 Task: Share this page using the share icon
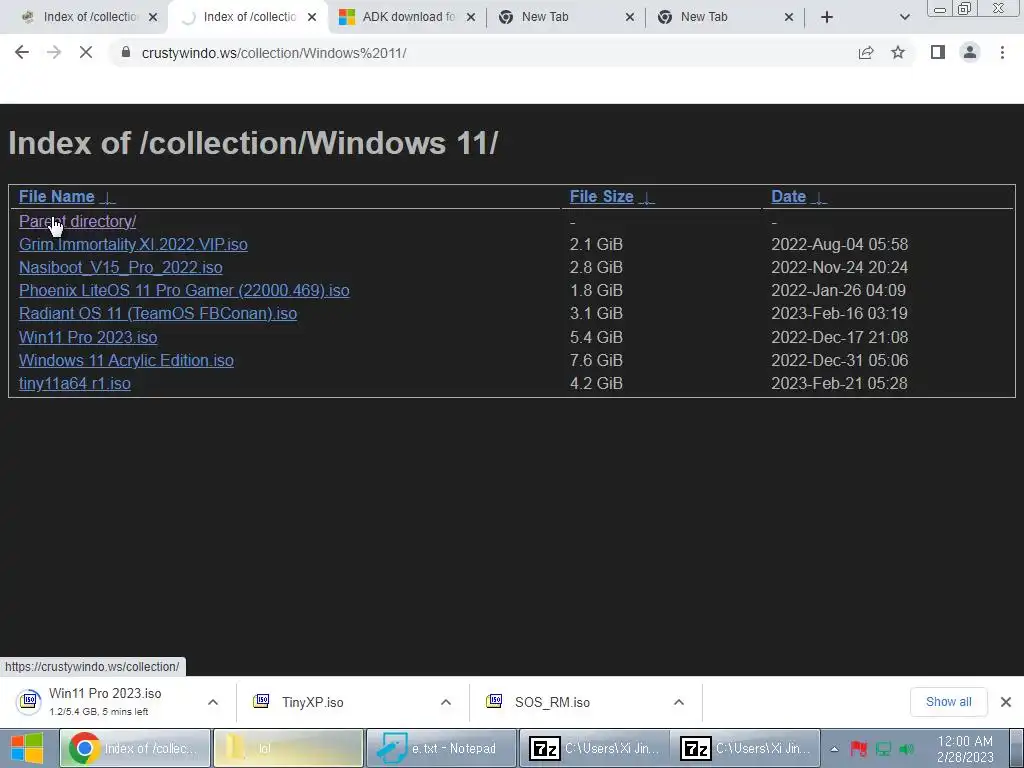[x=866, y=52]
